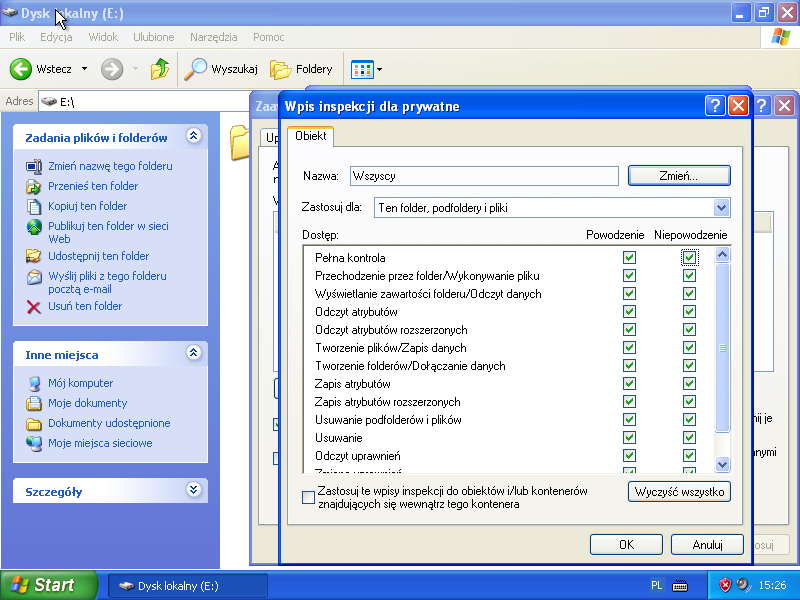Toggle the Foldery pane icon

click(x=281, y=69)
